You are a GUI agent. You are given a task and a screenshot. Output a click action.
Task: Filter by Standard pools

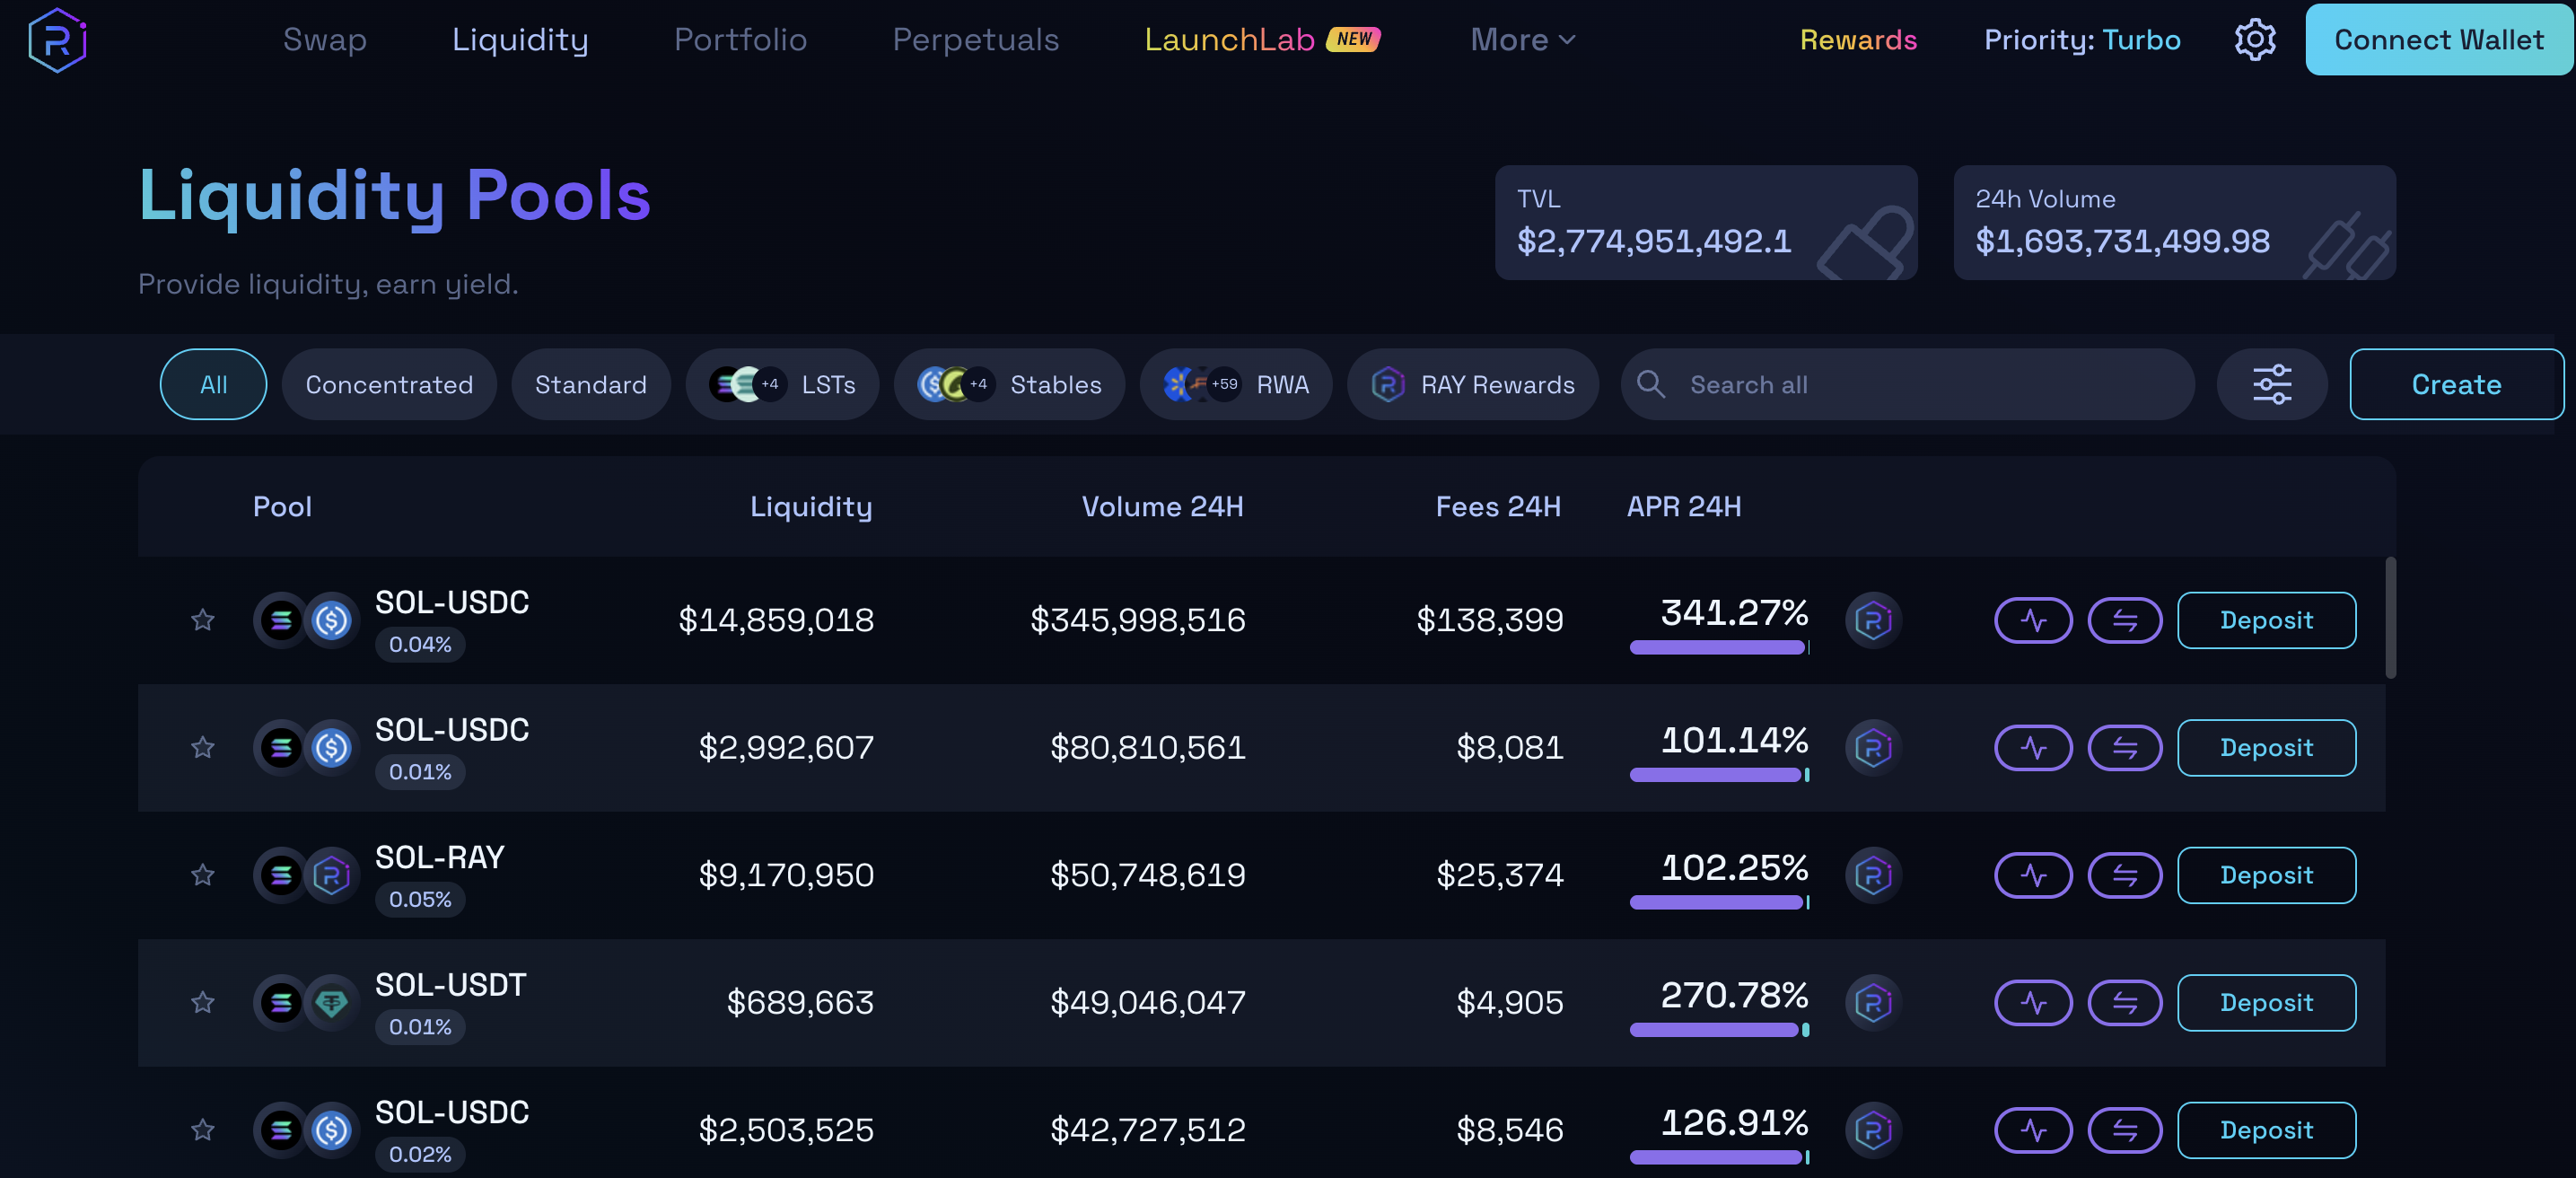click(591, 384)
